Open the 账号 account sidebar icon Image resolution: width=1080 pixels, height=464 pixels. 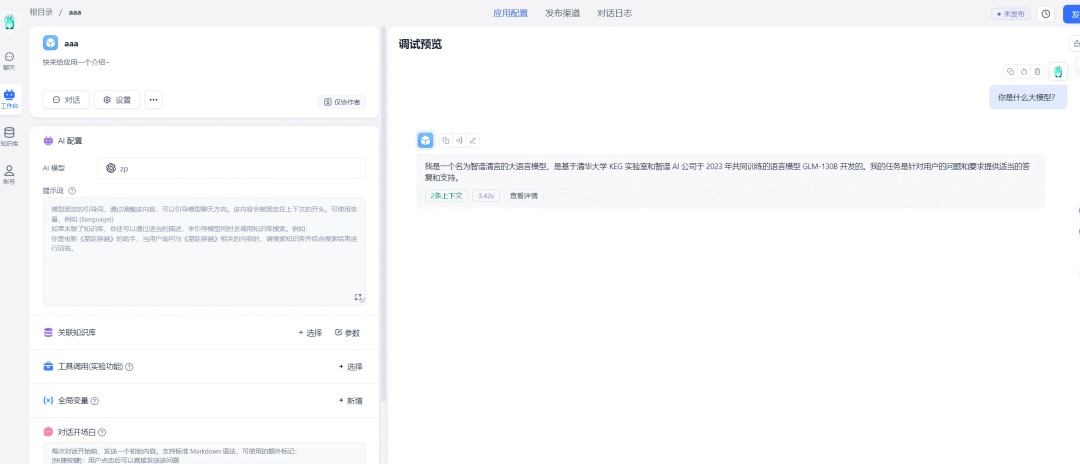tap(10, 175)
